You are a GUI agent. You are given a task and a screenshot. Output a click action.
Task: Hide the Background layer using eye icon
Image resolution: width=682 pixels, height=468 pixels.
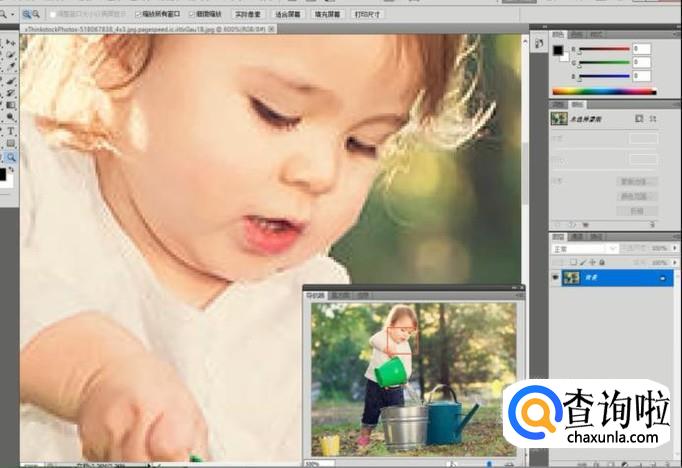pos(556,278)
